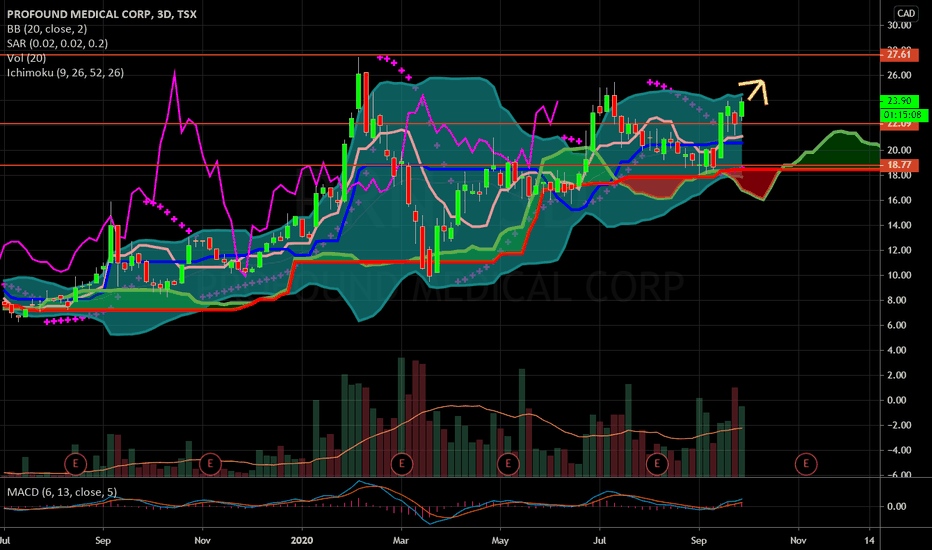Click the 10.00 price axis value
Screen dimensions: 932x550
(x=899, y=275)
